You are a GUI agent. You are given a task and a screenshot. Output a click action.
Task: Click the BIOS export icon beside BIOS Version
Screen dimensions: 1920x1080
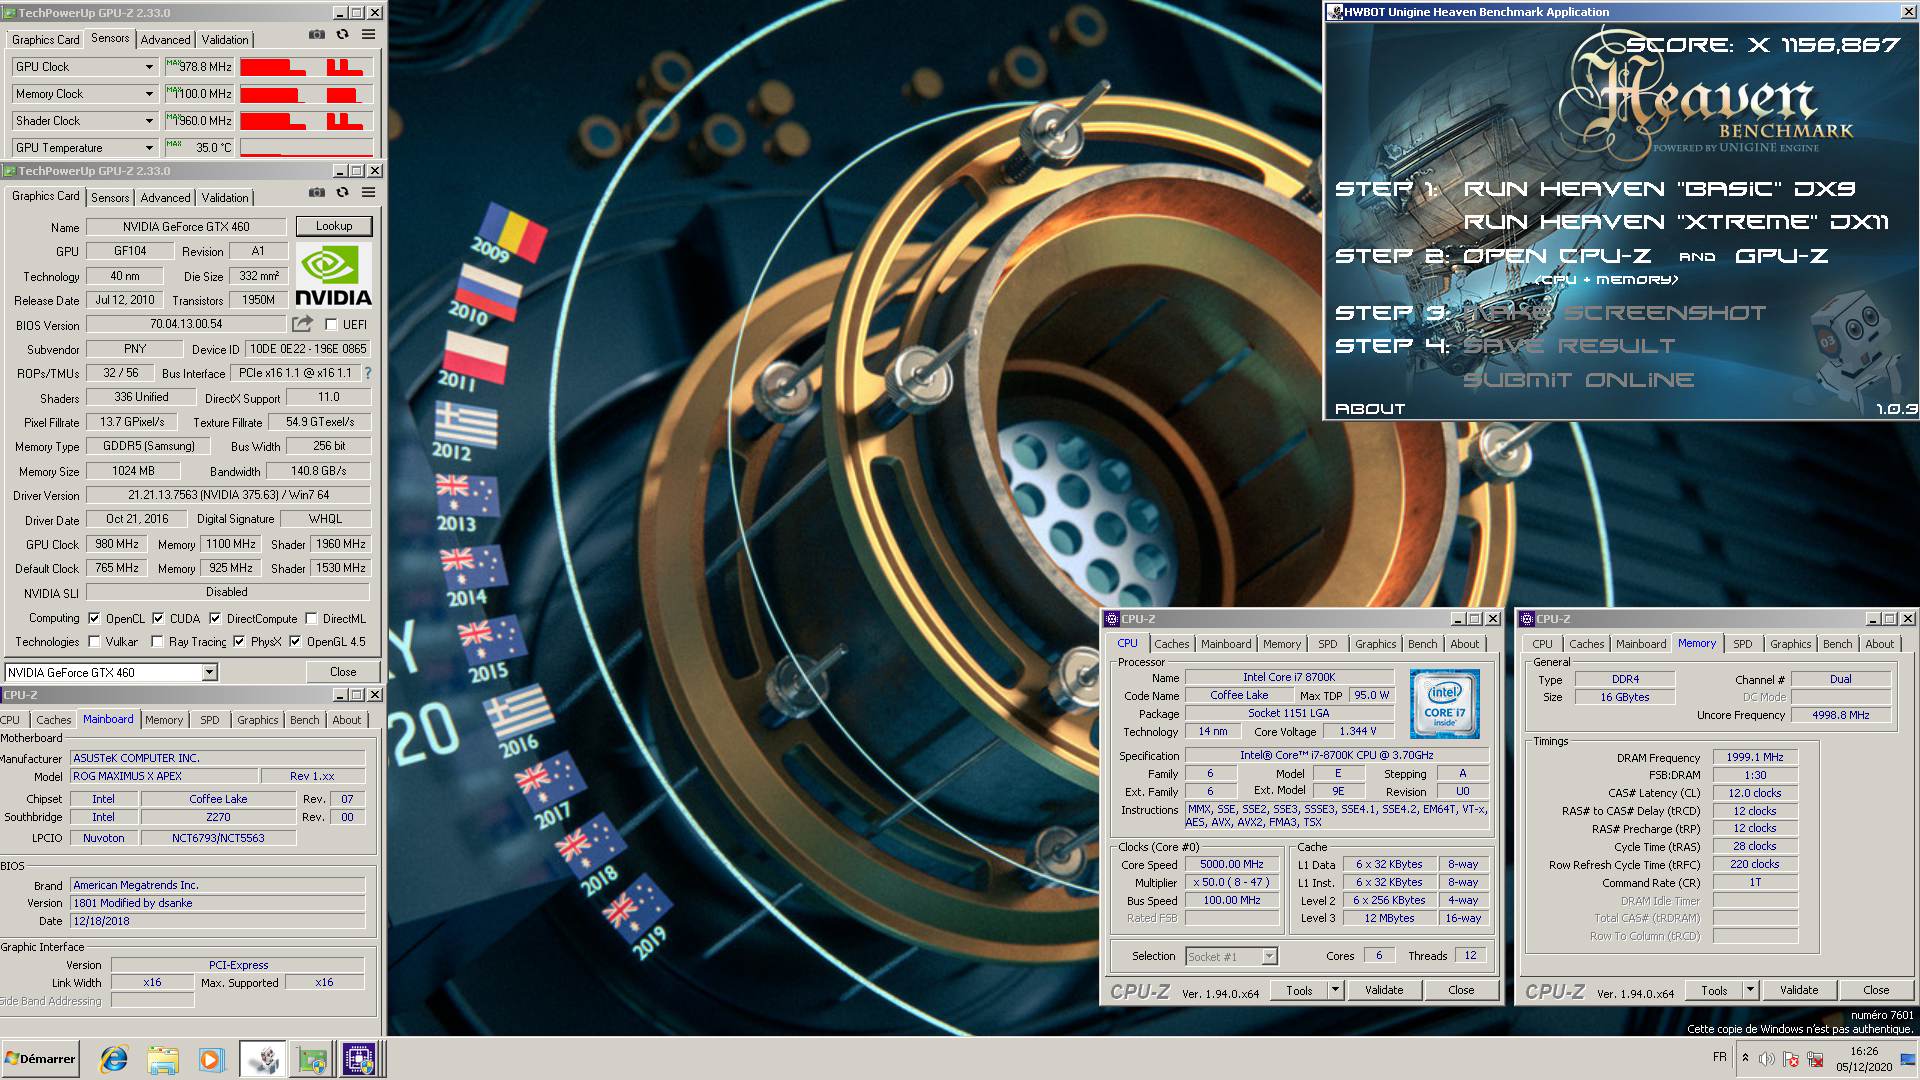(x=302, y=324)
